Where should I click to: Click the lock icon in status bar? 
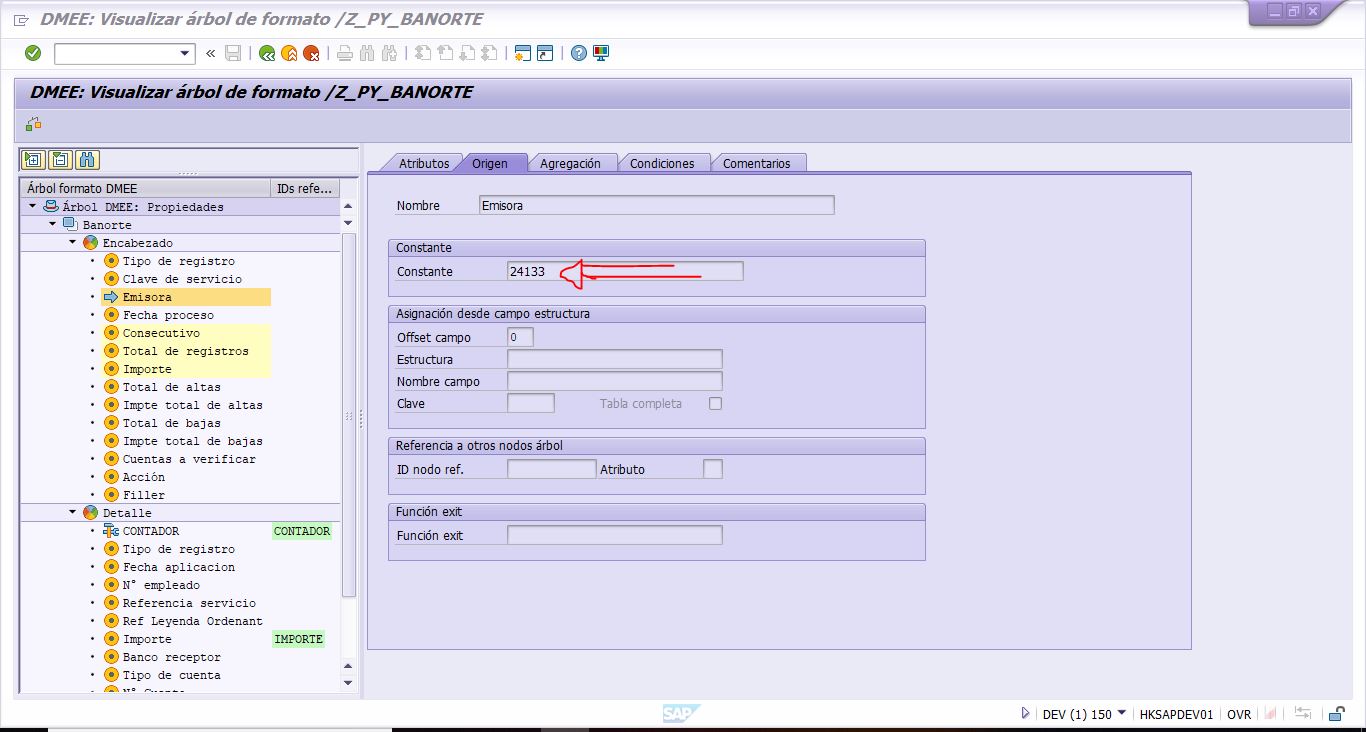coord(1336,714)
